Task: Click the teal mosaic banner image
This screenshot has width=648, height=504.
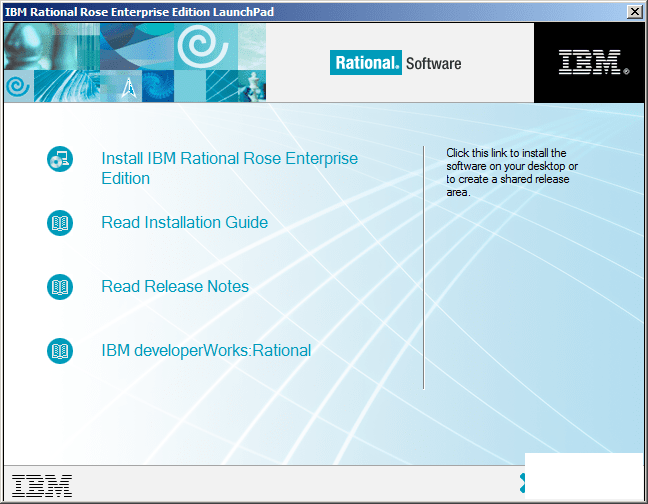Action: click(x=135, y=62)
